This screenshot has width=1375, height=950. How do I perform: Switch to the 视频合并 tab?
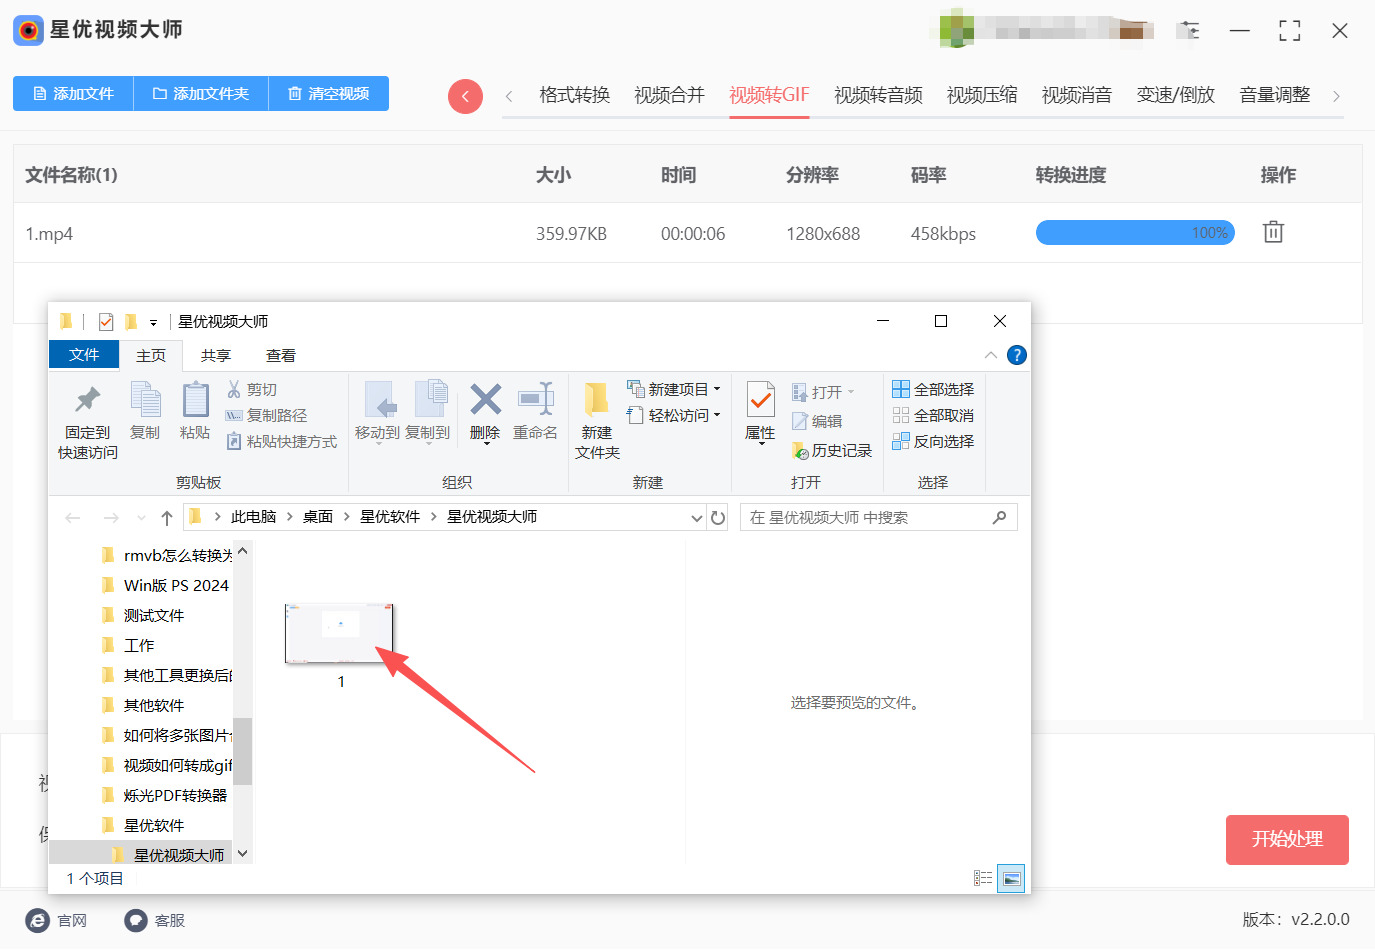(670, 95)
